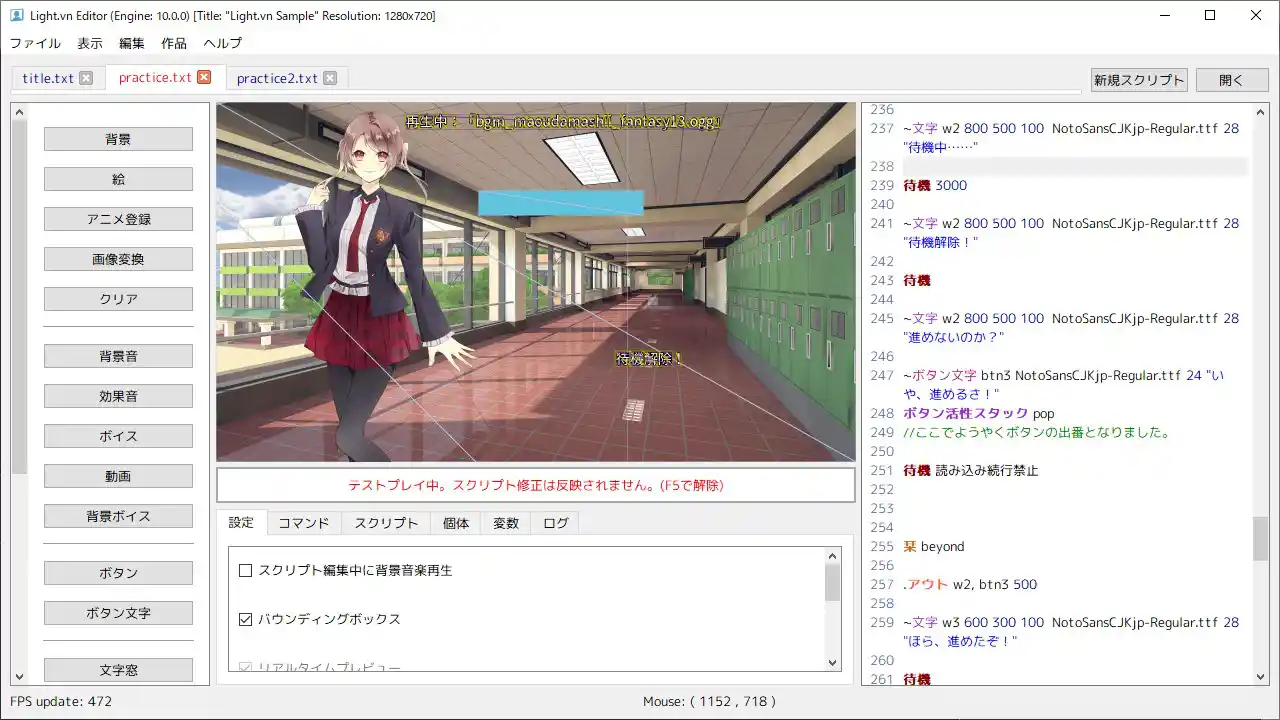This screenshot has height=720, width=1280.
Task: Open the 表示 menu
Action: point(90,43)
